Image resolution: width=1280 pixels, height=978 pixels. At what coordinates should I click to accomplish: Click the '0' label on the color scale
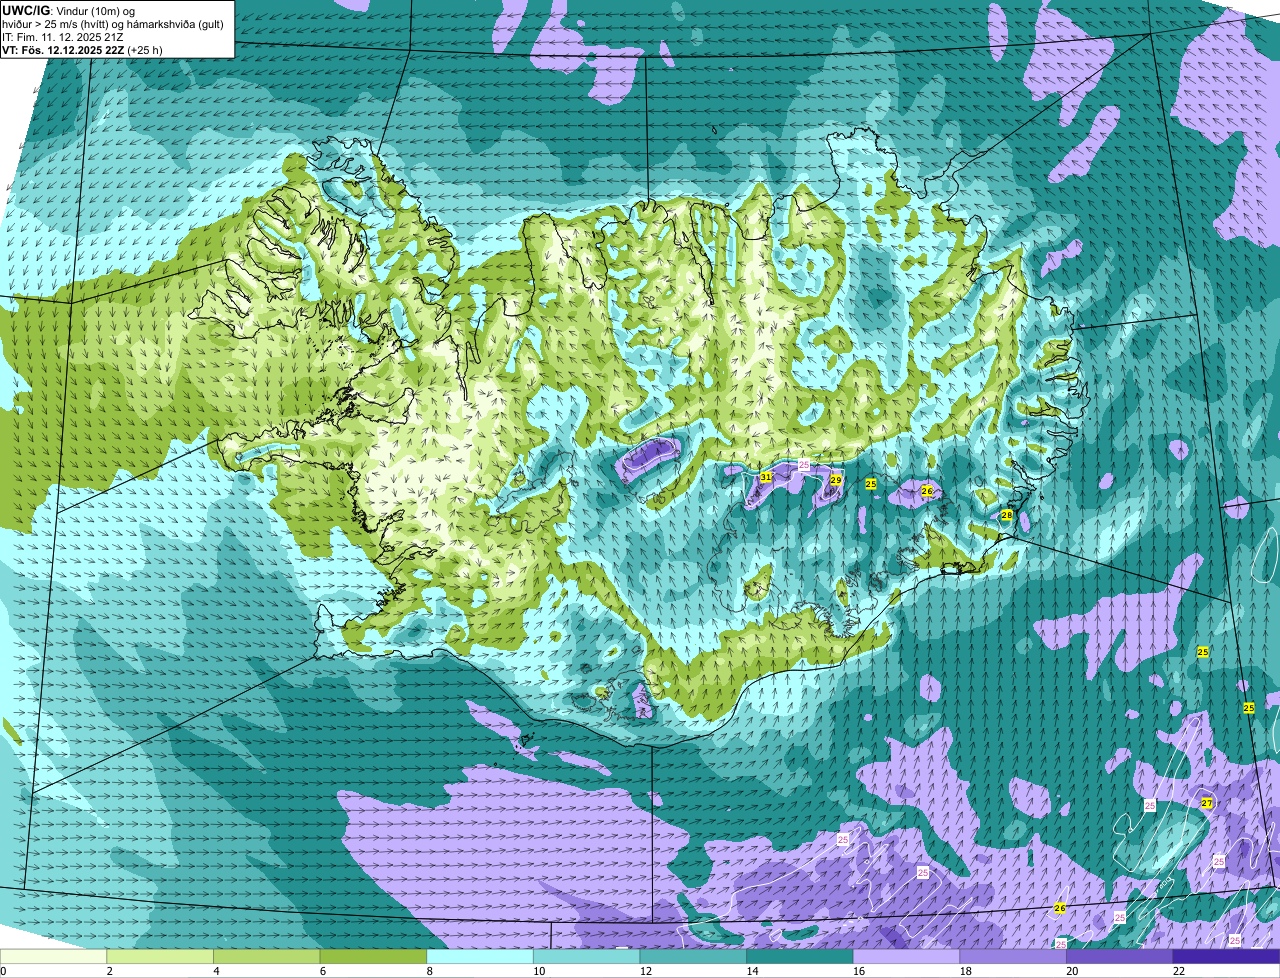4,971
